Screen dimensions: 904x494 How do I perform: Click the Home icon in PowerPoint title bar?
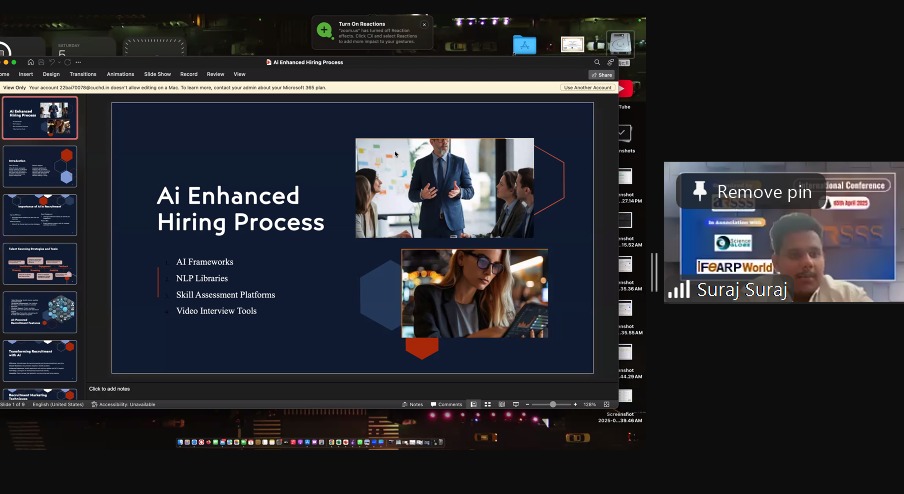[x=31, y=62]
